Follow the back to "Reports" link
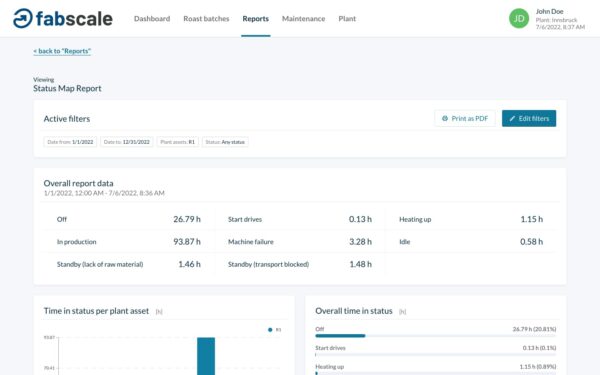Screen dimensions: 600x375 coord(62,51)
